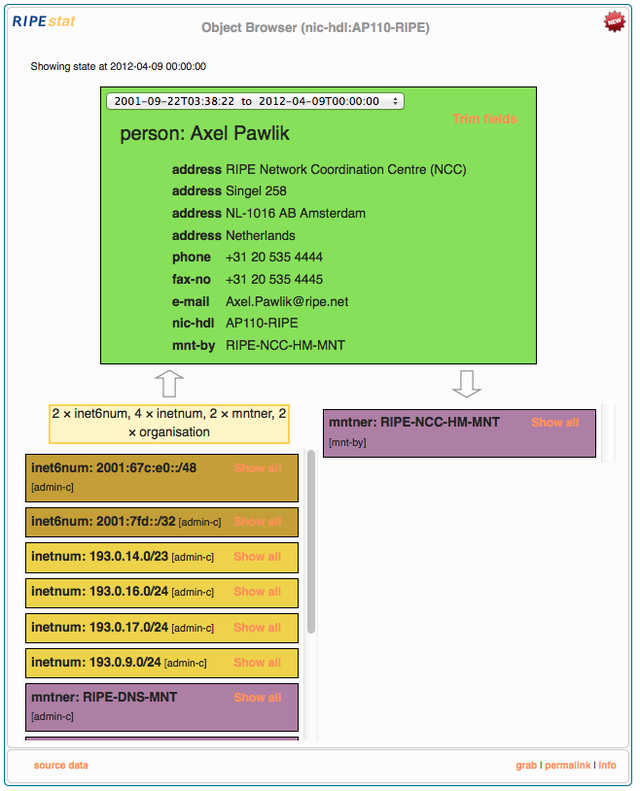The width and height of the screenshot is (640, 791).
Task: Click [admin-c] tag under RIPE-DNS-MNT
Action: (x=52, y=717)
